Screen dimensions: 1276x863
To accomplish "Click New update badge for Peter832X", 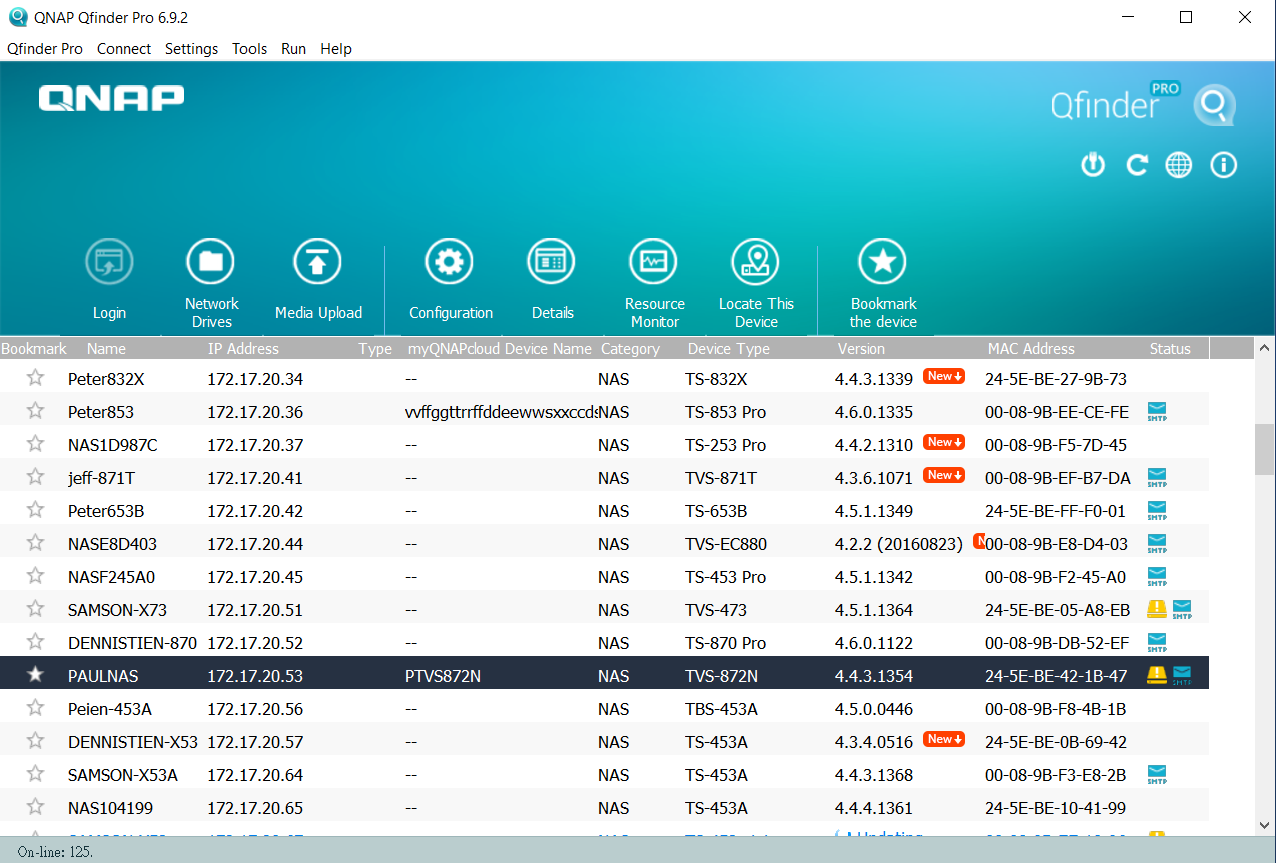I will pyautogui.click(x=944, y=377).
